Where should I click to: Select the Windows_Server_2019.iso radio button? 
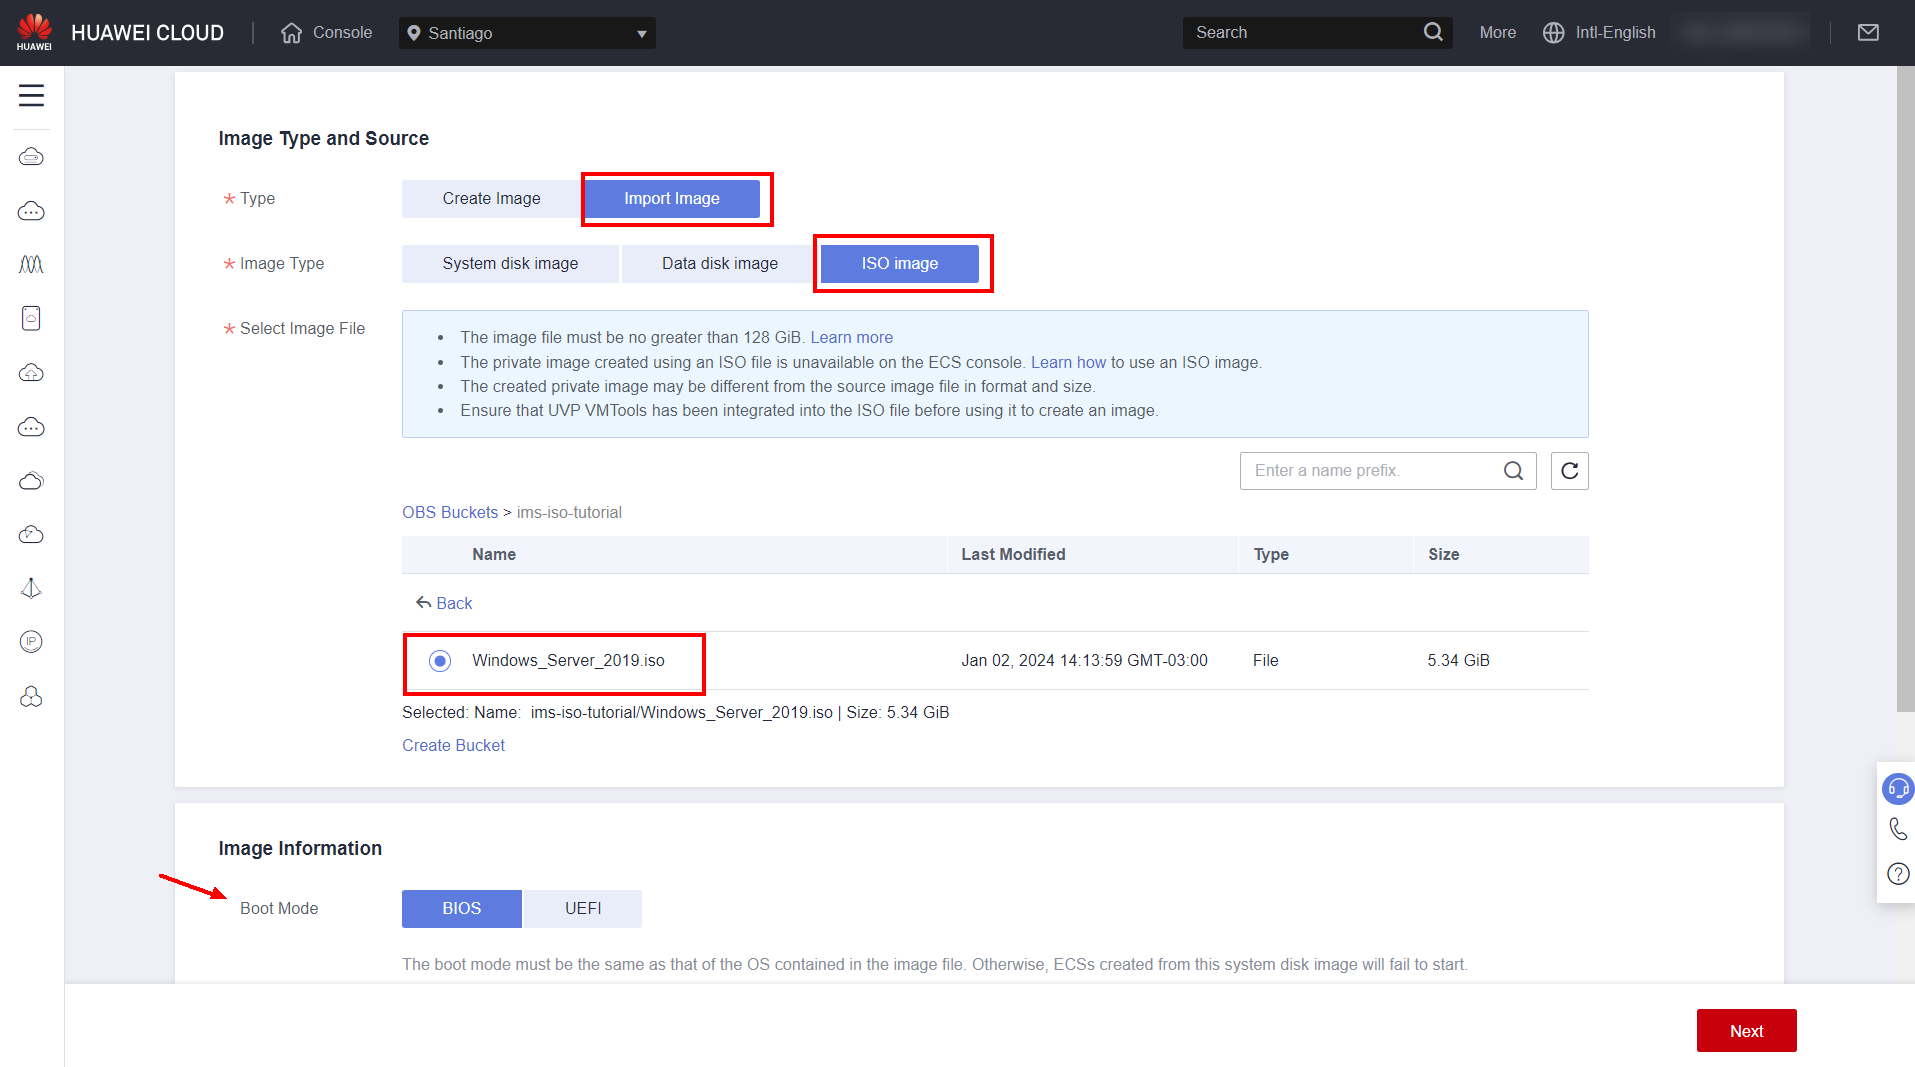(440, 661)
